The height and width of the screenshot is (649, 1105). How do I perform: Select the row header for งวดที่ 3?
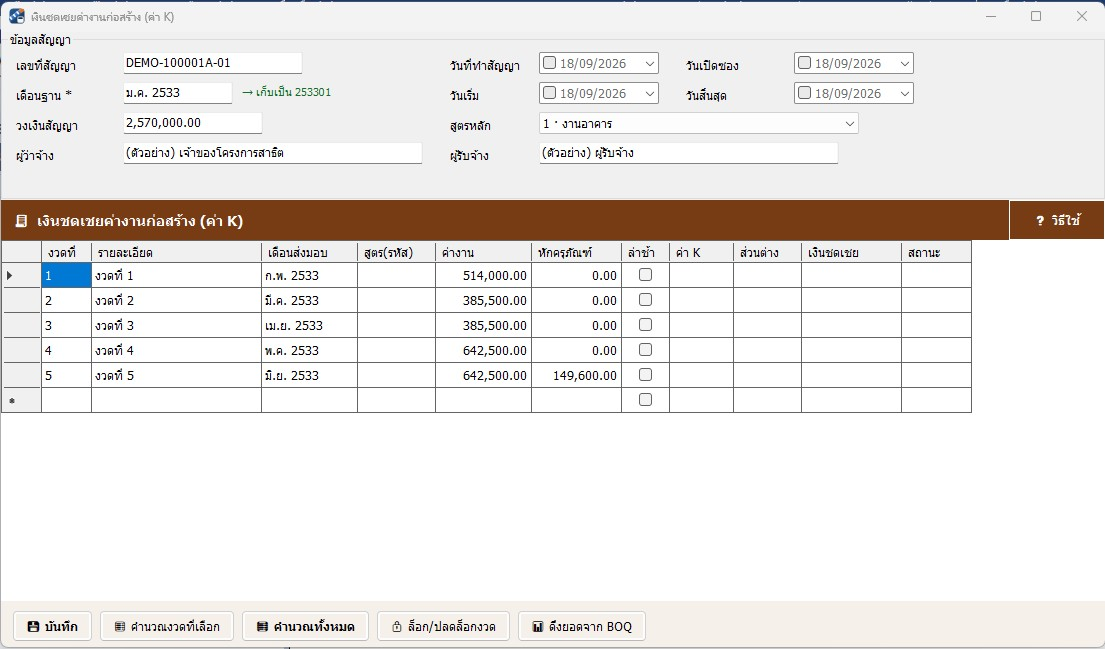pos(21,326)
